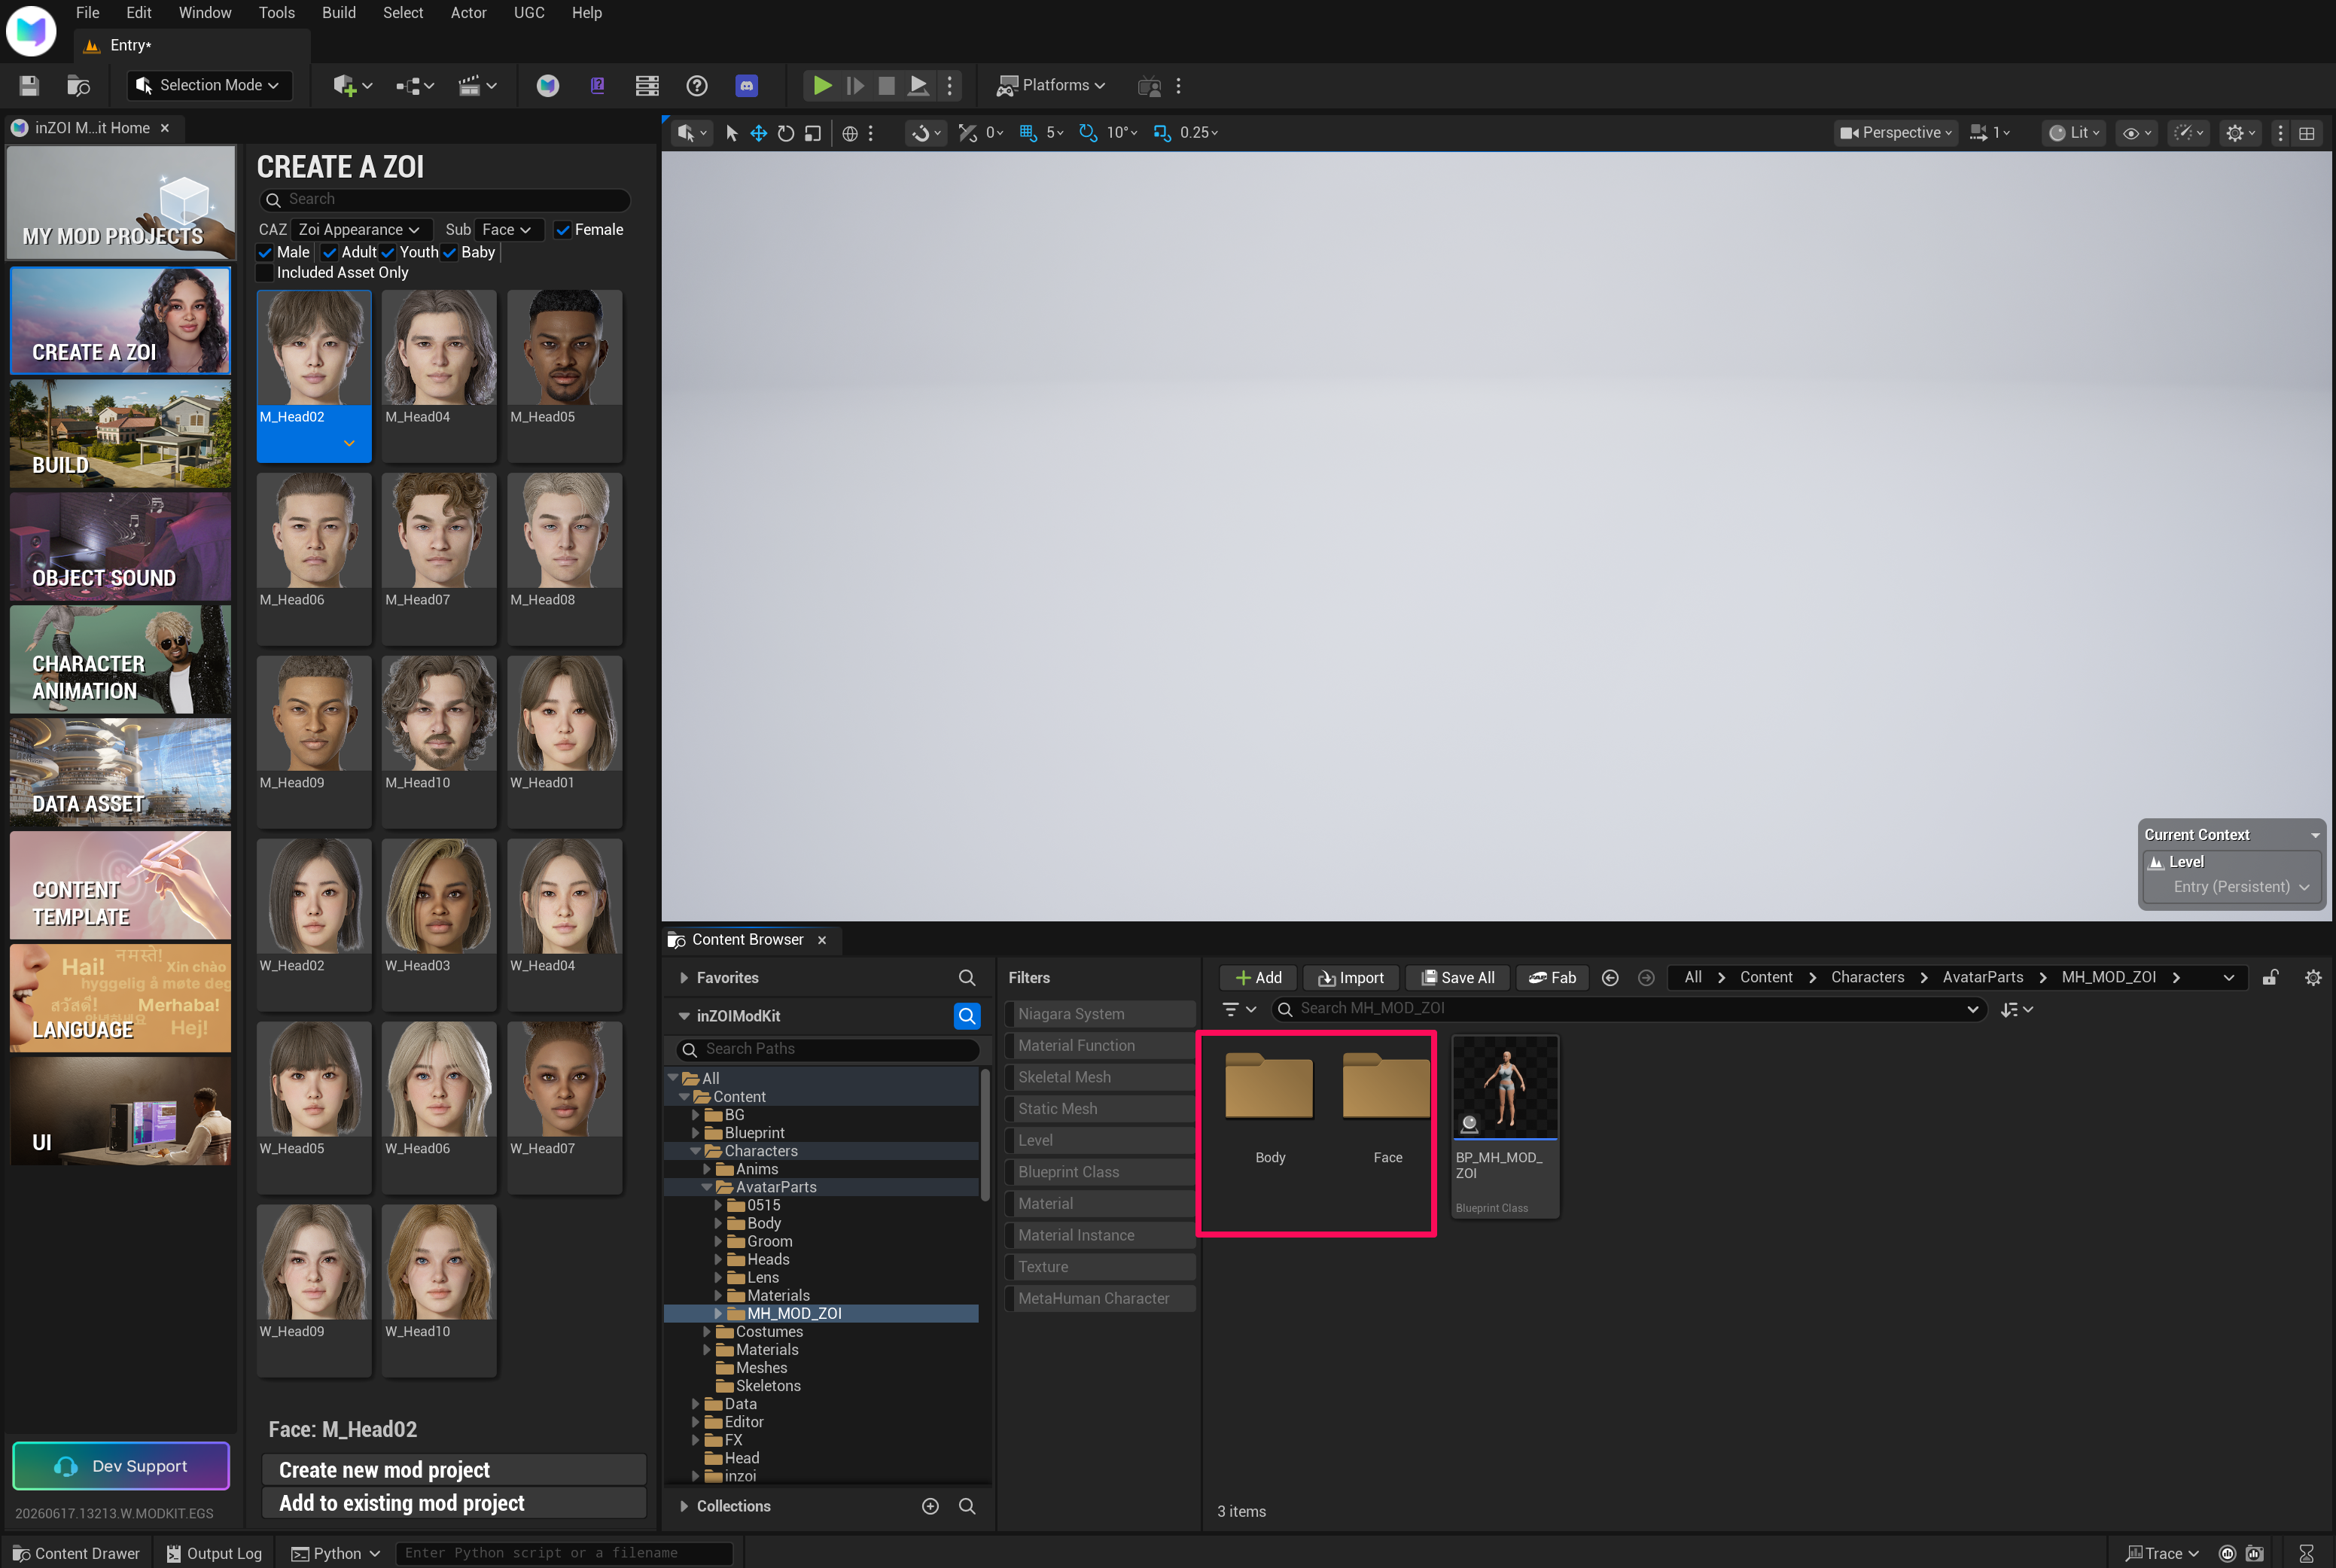Toggle the Youth checkbox
Image resolution: width=2336 pixels, height=1568 pixels.
pos(388,253)
